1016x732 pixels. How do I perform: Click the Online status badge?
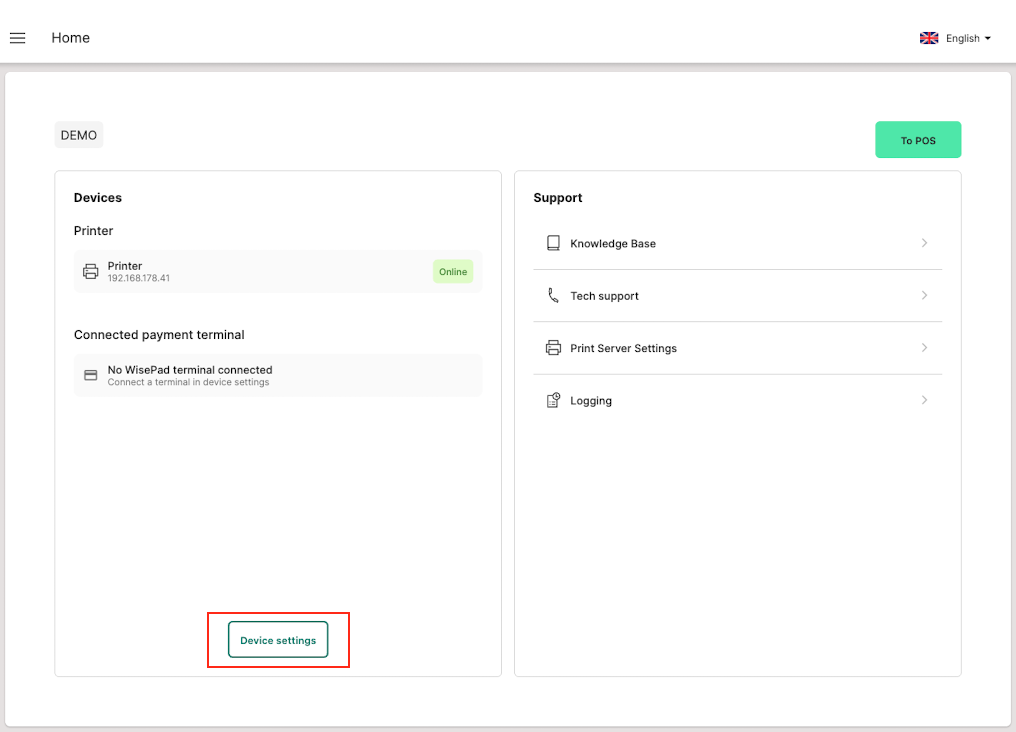453,272
